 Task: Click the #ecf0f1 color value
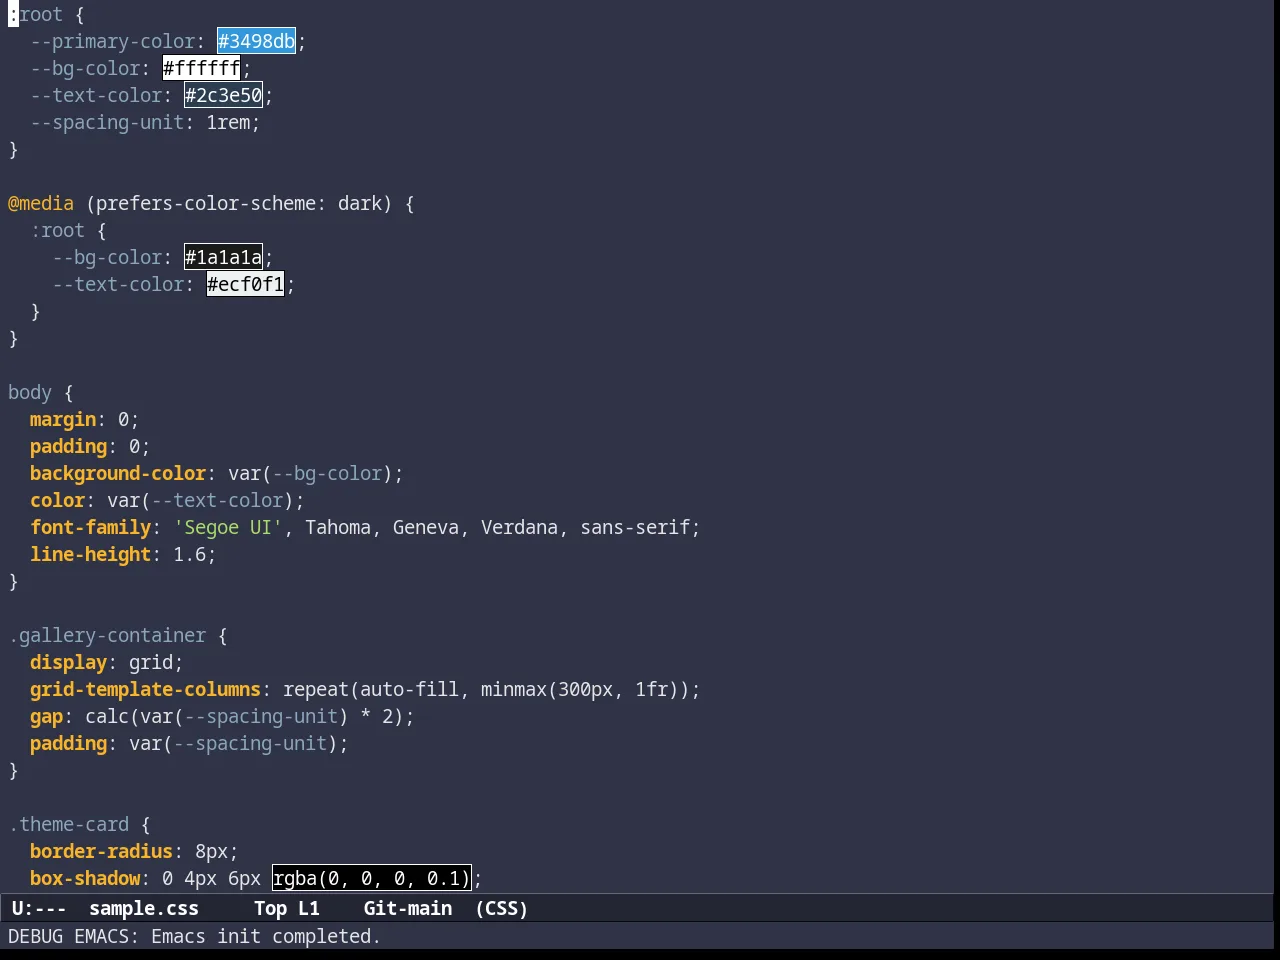tap(246, 284)
